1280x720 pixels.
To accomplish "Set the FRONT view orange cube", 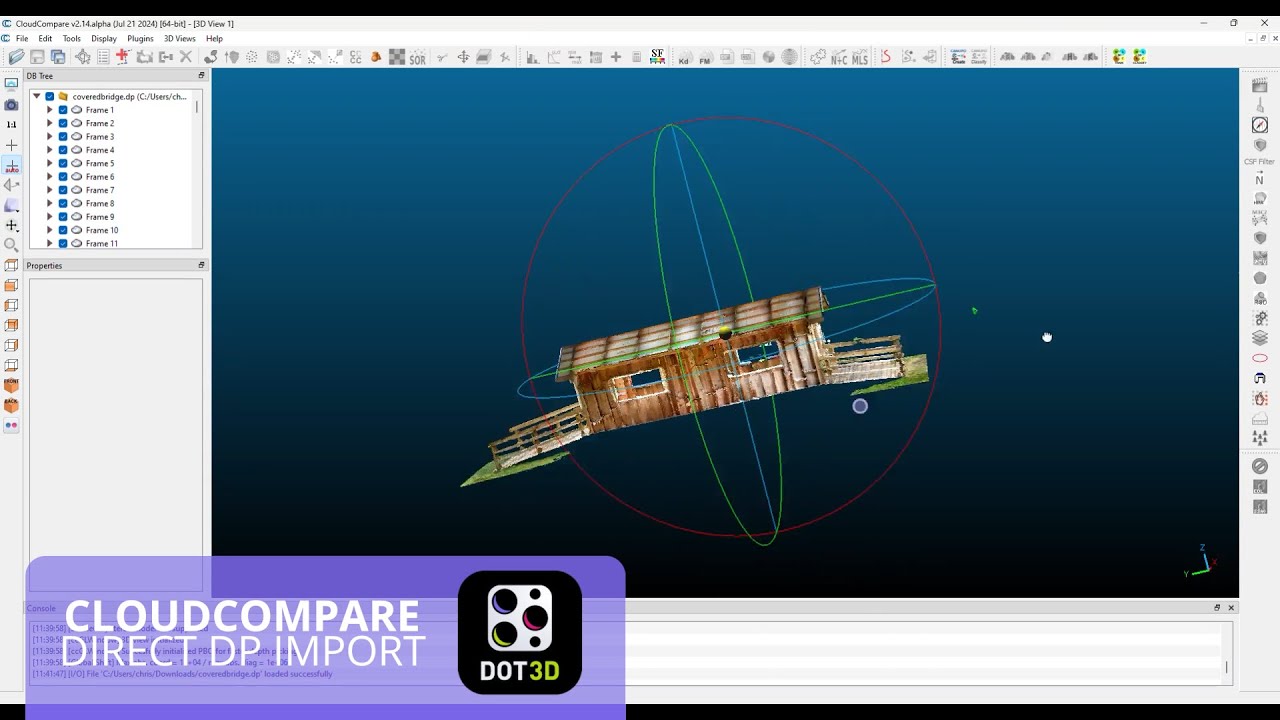I will (12, 385).
